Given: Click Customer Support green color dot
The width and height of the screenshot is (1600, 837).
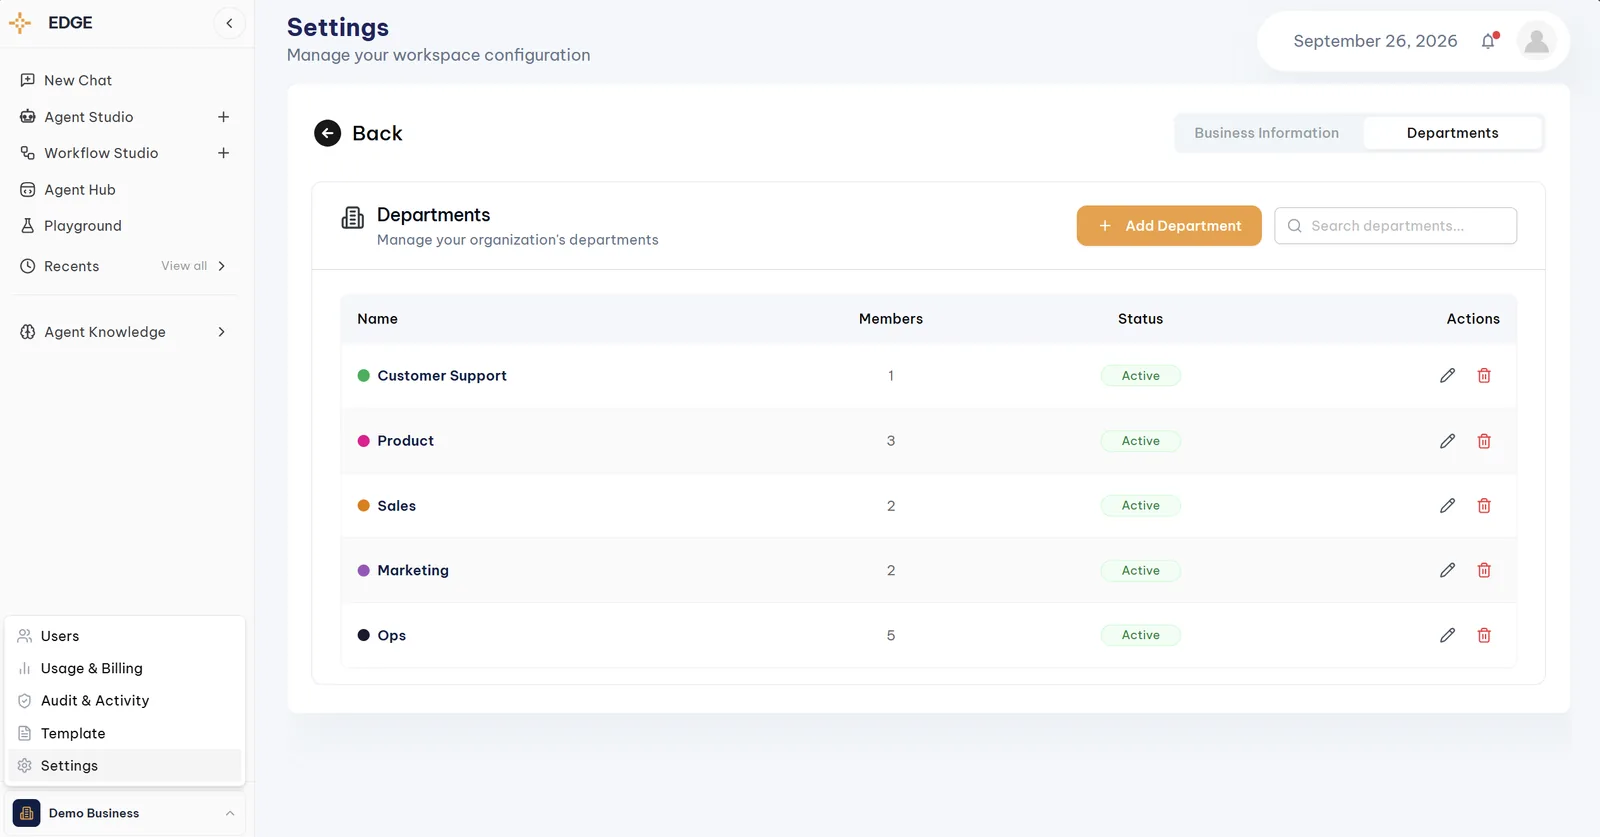Looking at the screenshot, I should (364, 376).
